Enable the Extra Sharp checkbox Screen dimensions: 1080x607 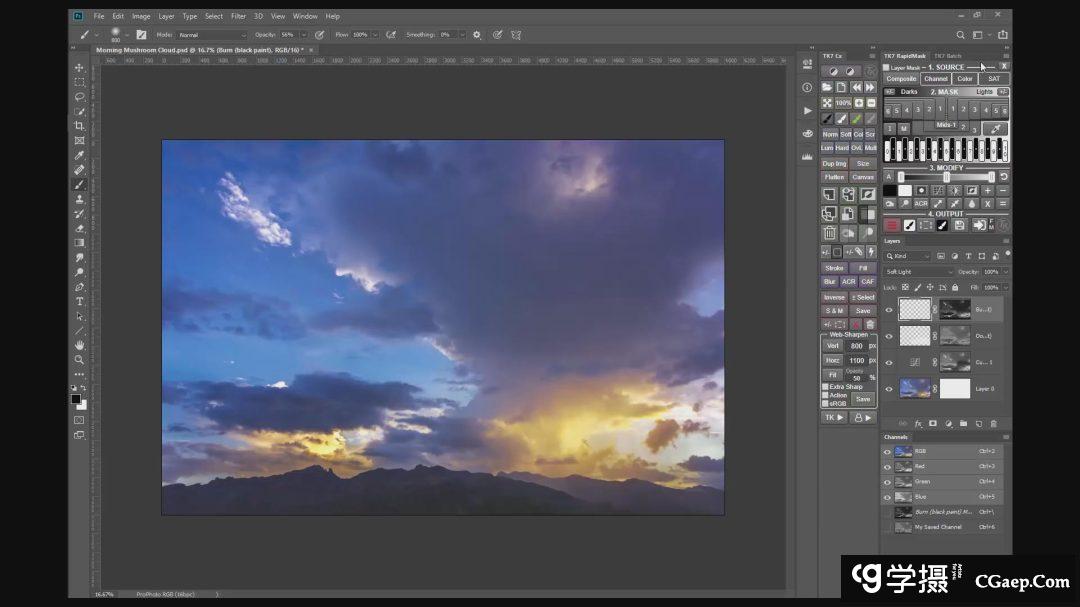coord(825,386)
